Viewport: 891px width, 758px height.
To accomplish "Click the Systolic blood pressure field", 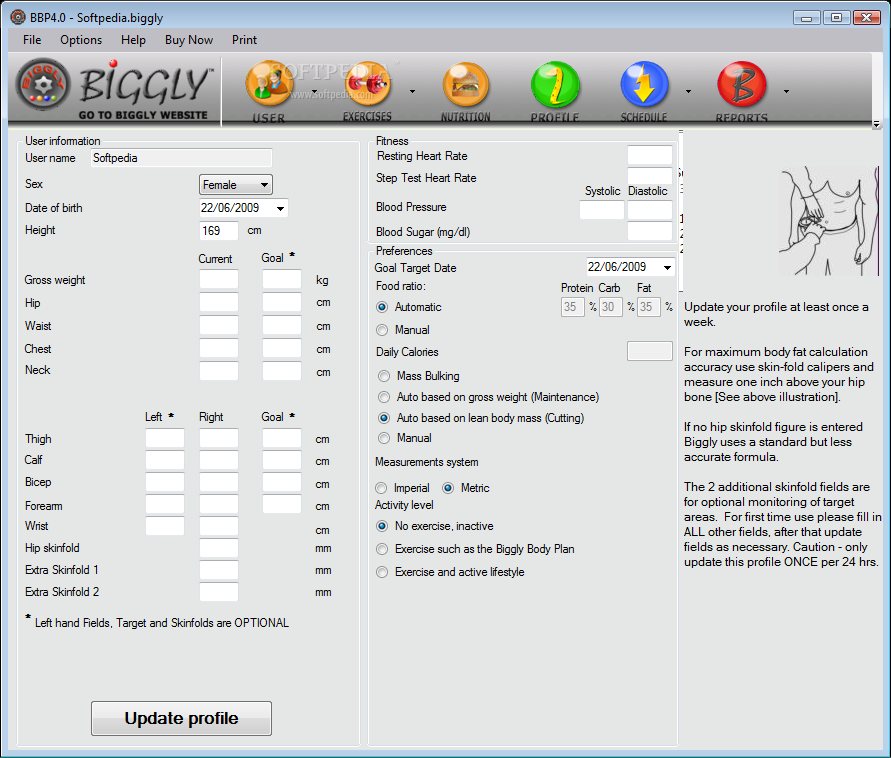I will tap(602, 210).
